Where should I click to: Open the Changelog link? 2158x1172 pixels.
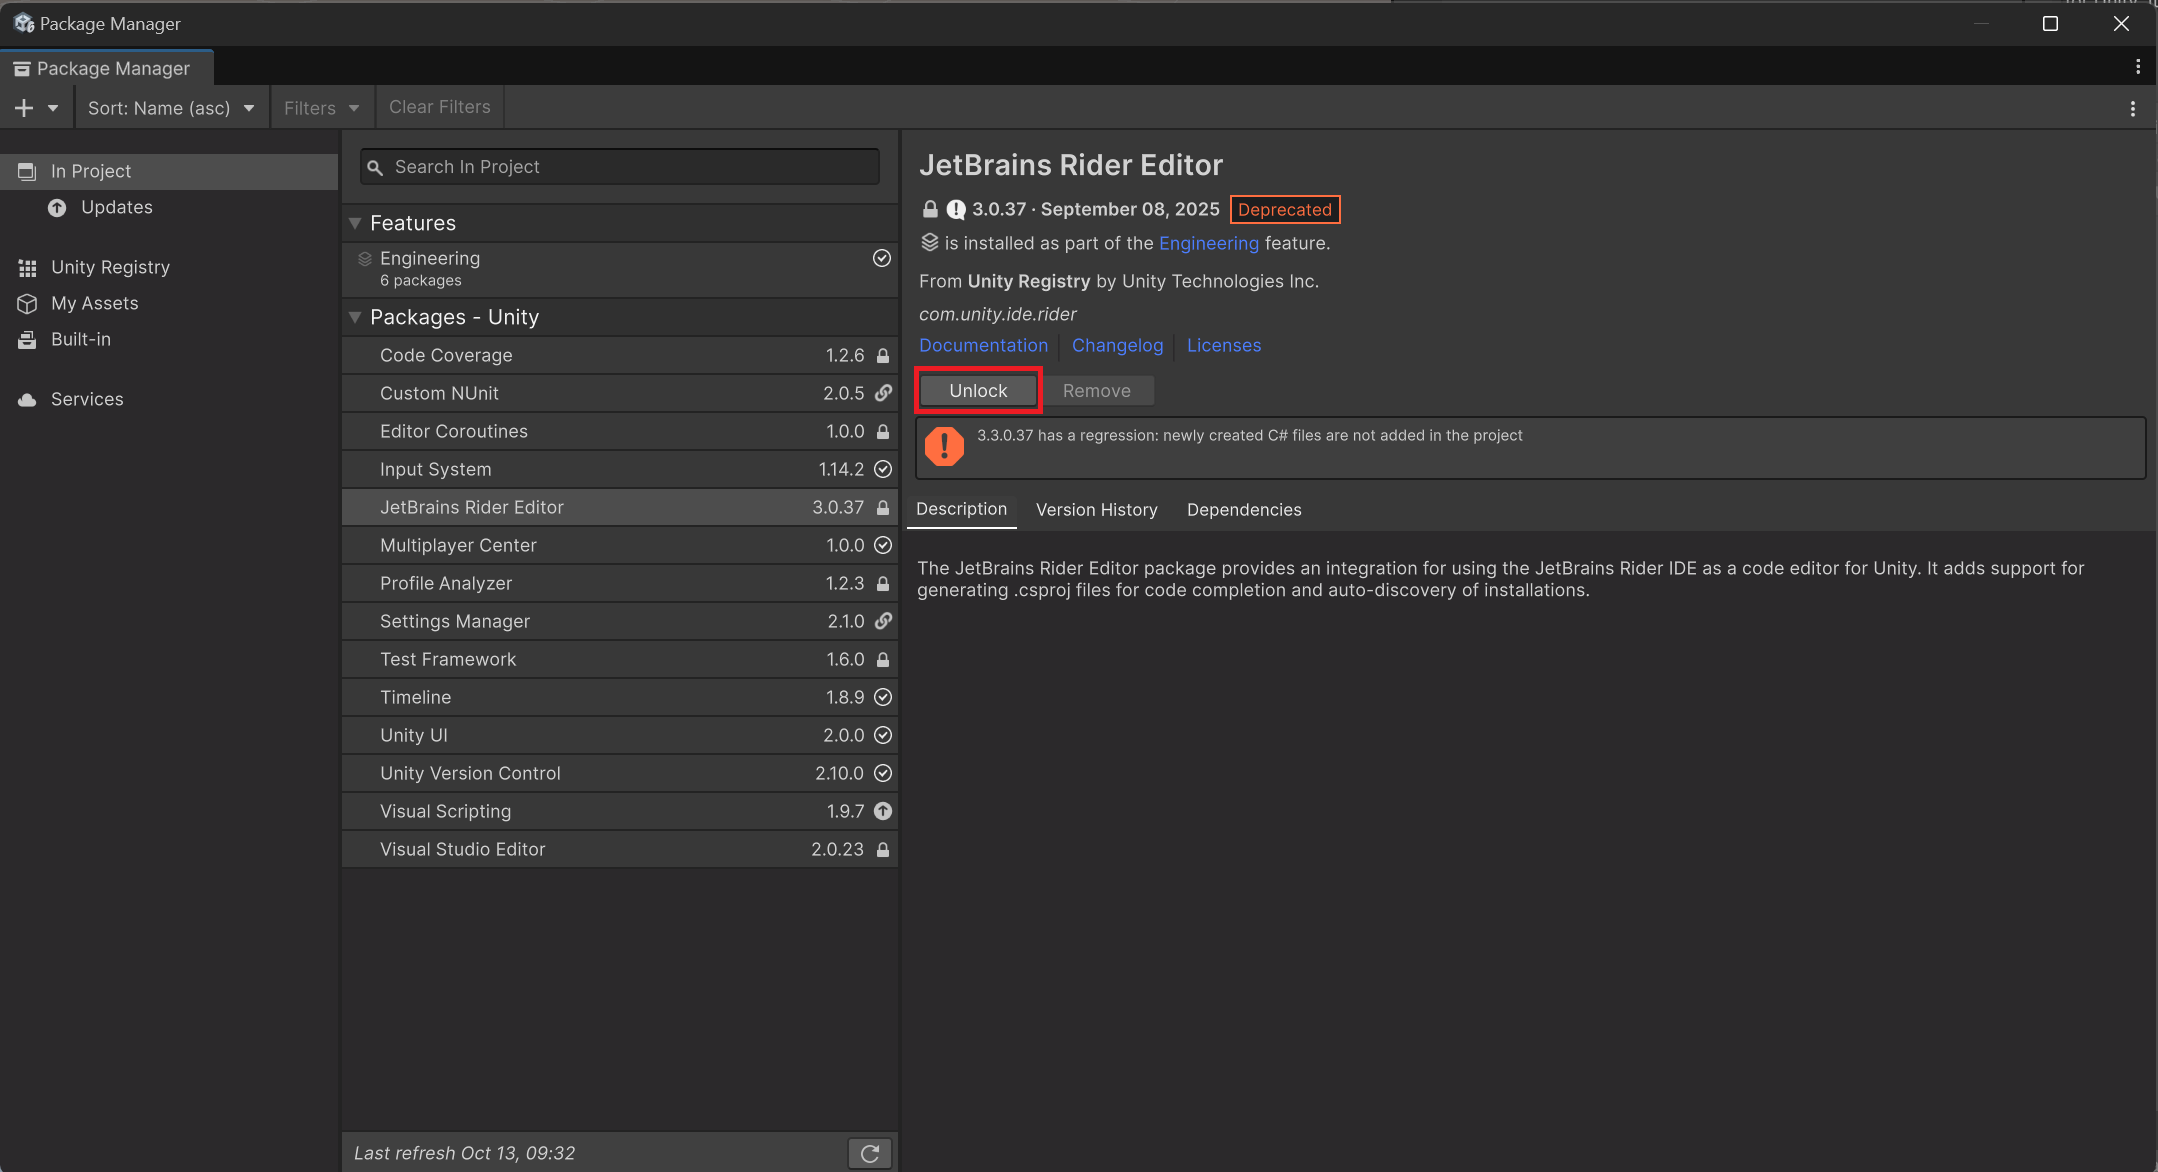pyautogui.click(x=1117, y=345)
